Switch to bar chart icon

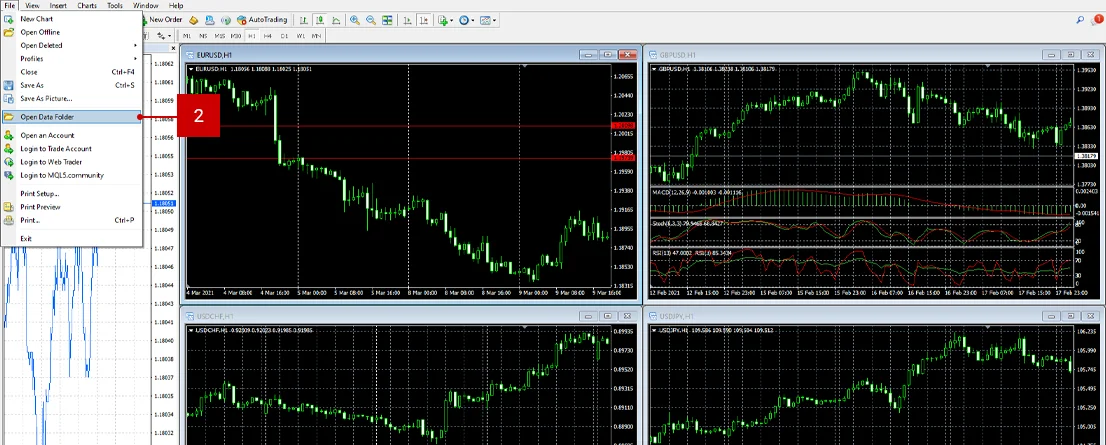point(305,20)
